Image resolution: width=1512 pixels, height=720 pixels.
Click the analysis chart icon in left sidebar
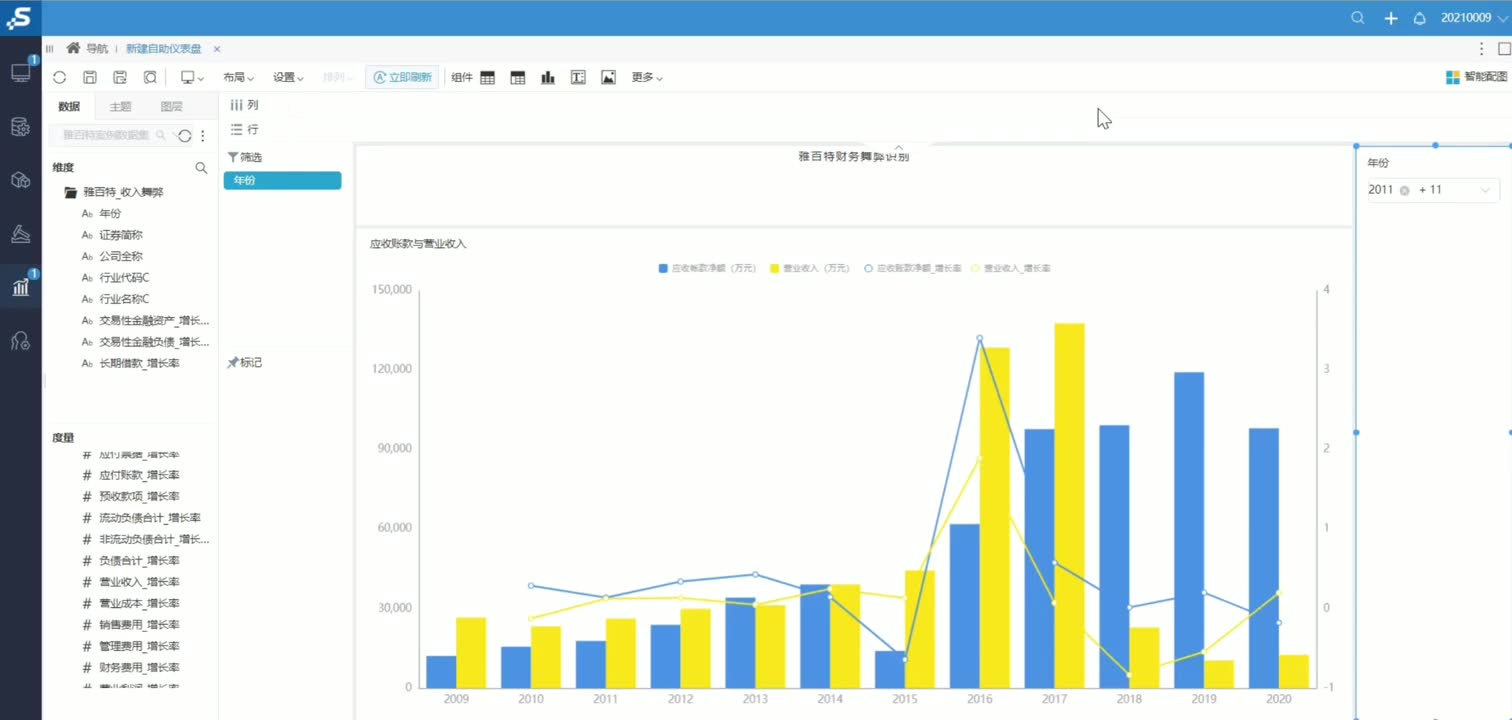[x=21, y=287]
